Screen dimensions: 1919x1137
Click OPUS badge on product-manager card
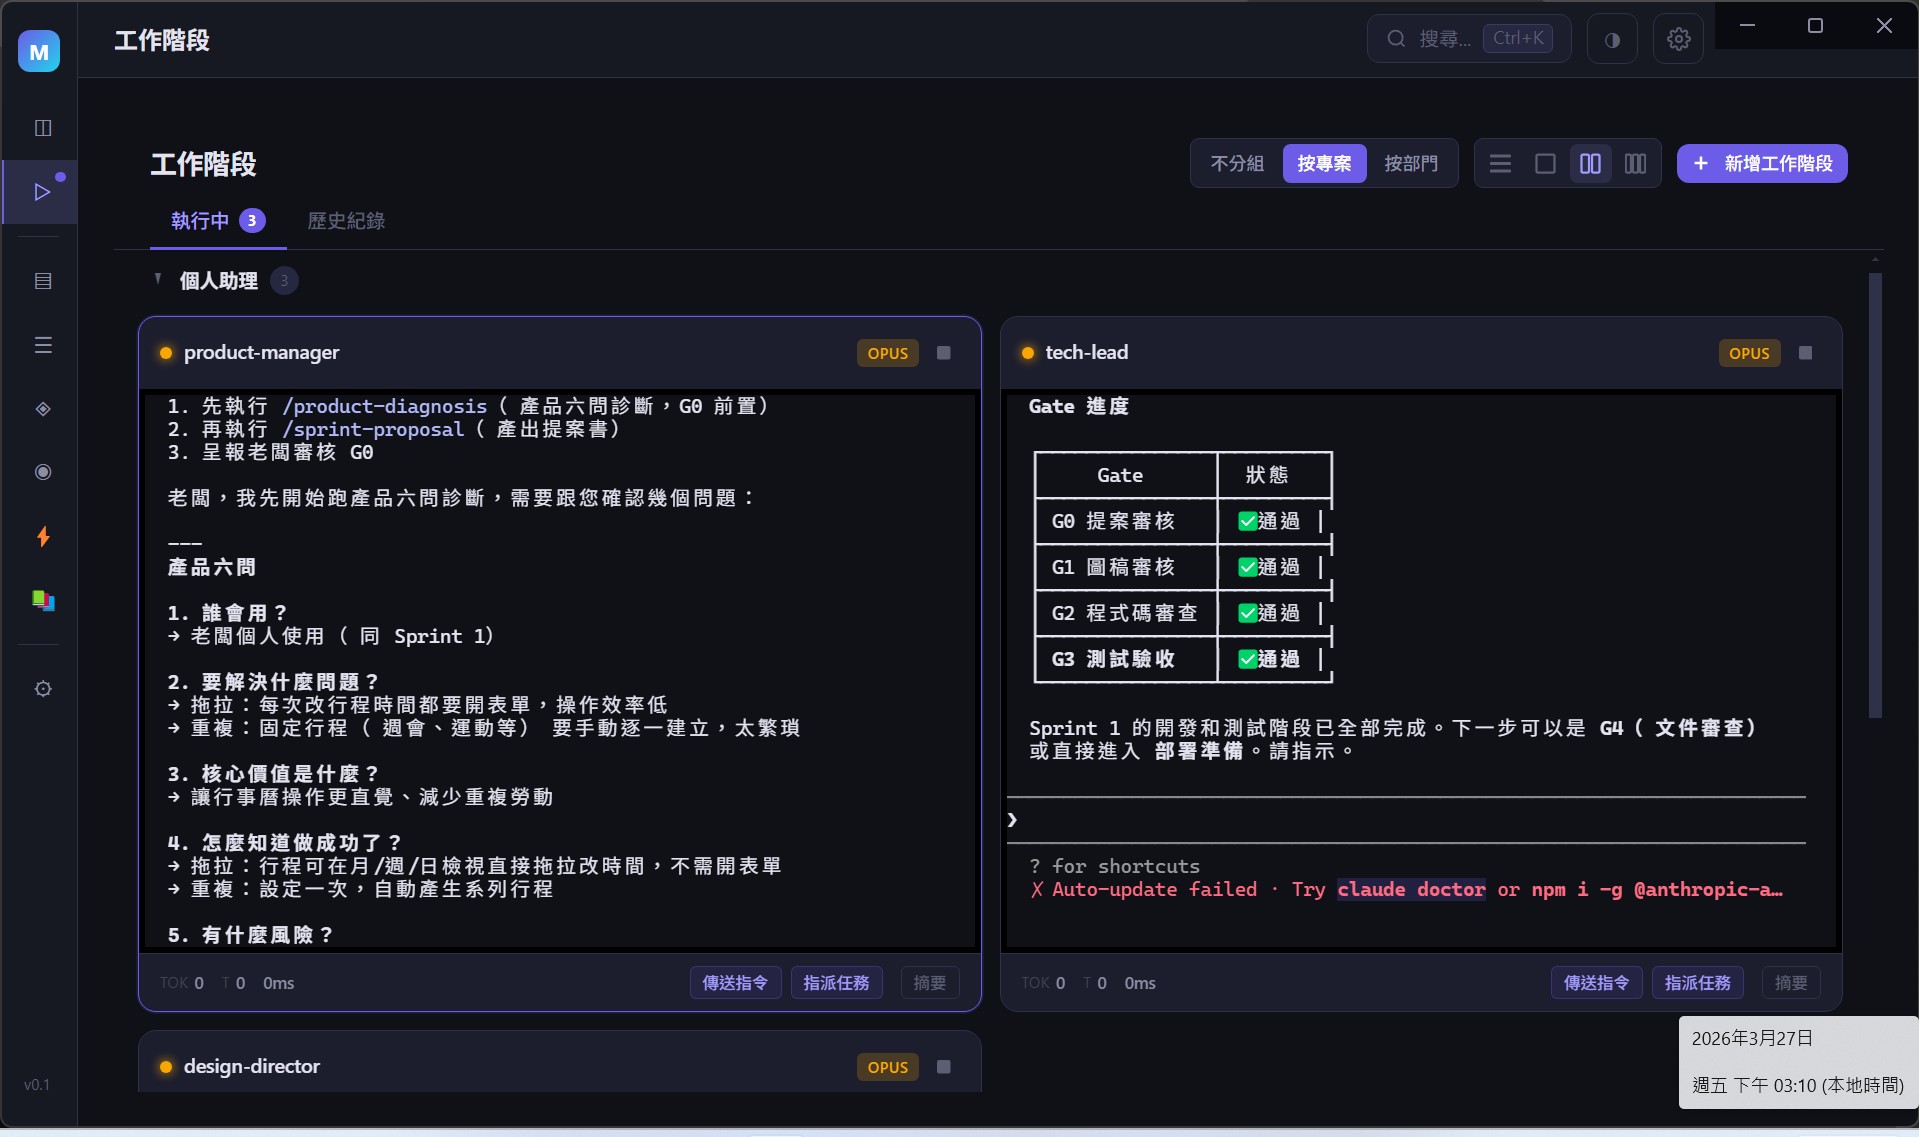pyautogui.click(x=888, y=353)
